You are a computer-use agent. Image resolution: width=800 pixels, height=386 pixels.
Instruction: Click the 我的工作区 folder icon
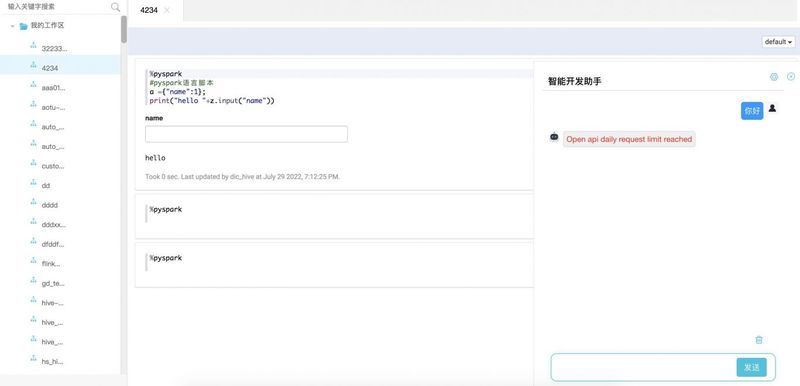coord(23,26)
